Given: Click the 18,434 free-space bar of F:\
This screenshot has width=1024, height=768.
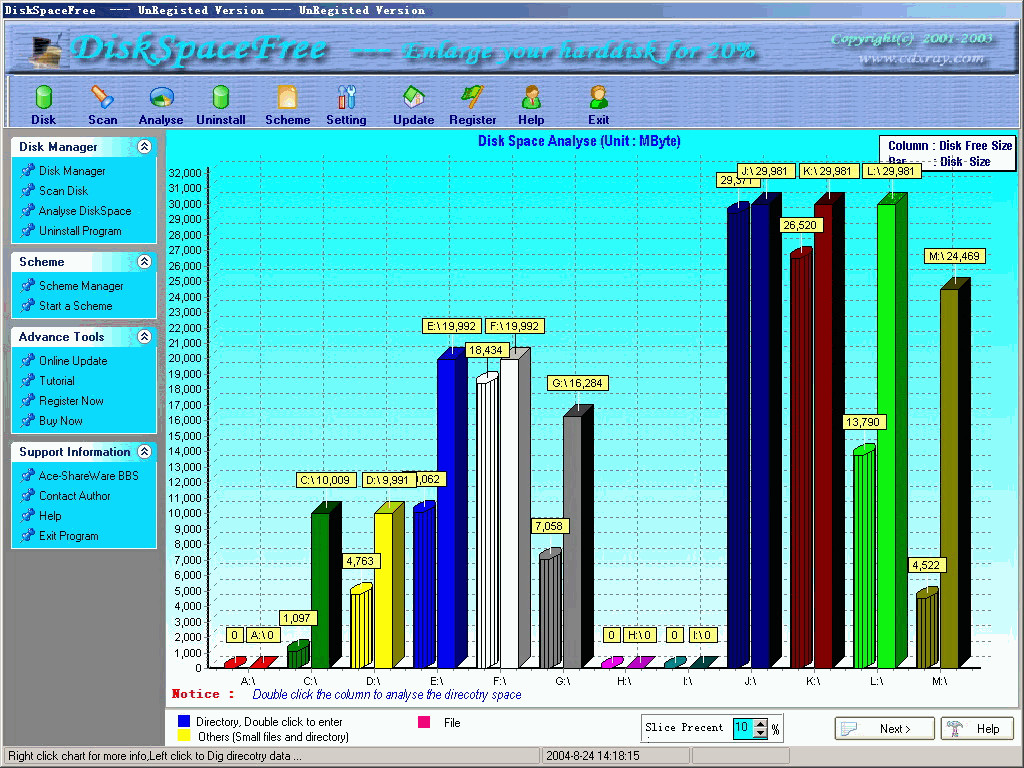Looking at the screenshot, I should point(487,520).
